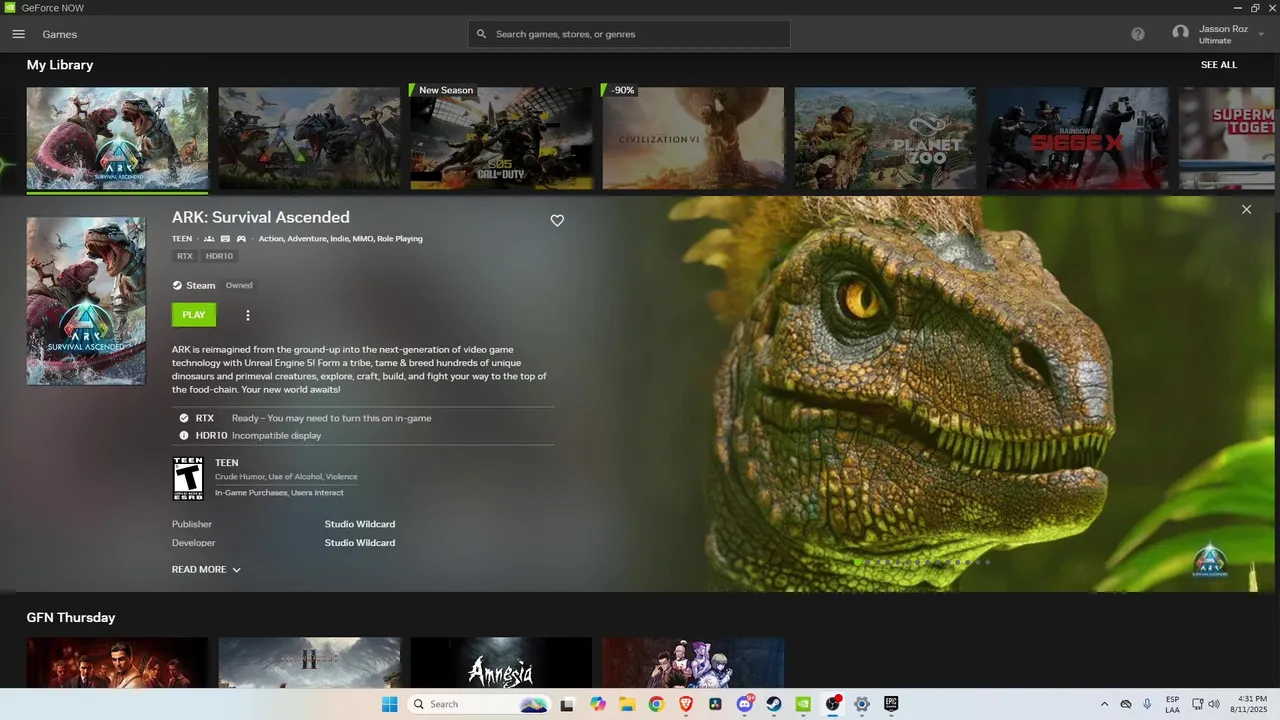Viewport: 1280px width, 720px height.
Task: Click the HDR10 tag badge below the genres
Action: [219, 256]
